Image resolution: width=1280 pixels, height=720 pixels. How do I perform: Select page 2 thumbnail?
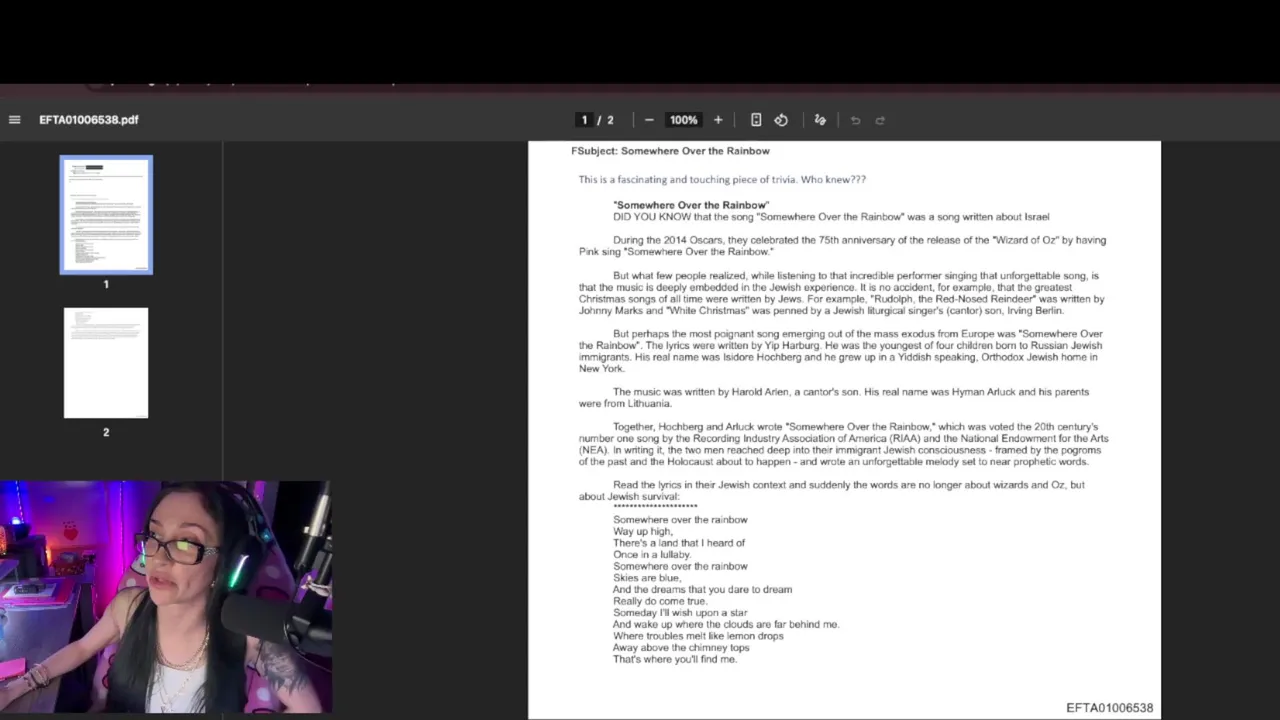[106, 363]
